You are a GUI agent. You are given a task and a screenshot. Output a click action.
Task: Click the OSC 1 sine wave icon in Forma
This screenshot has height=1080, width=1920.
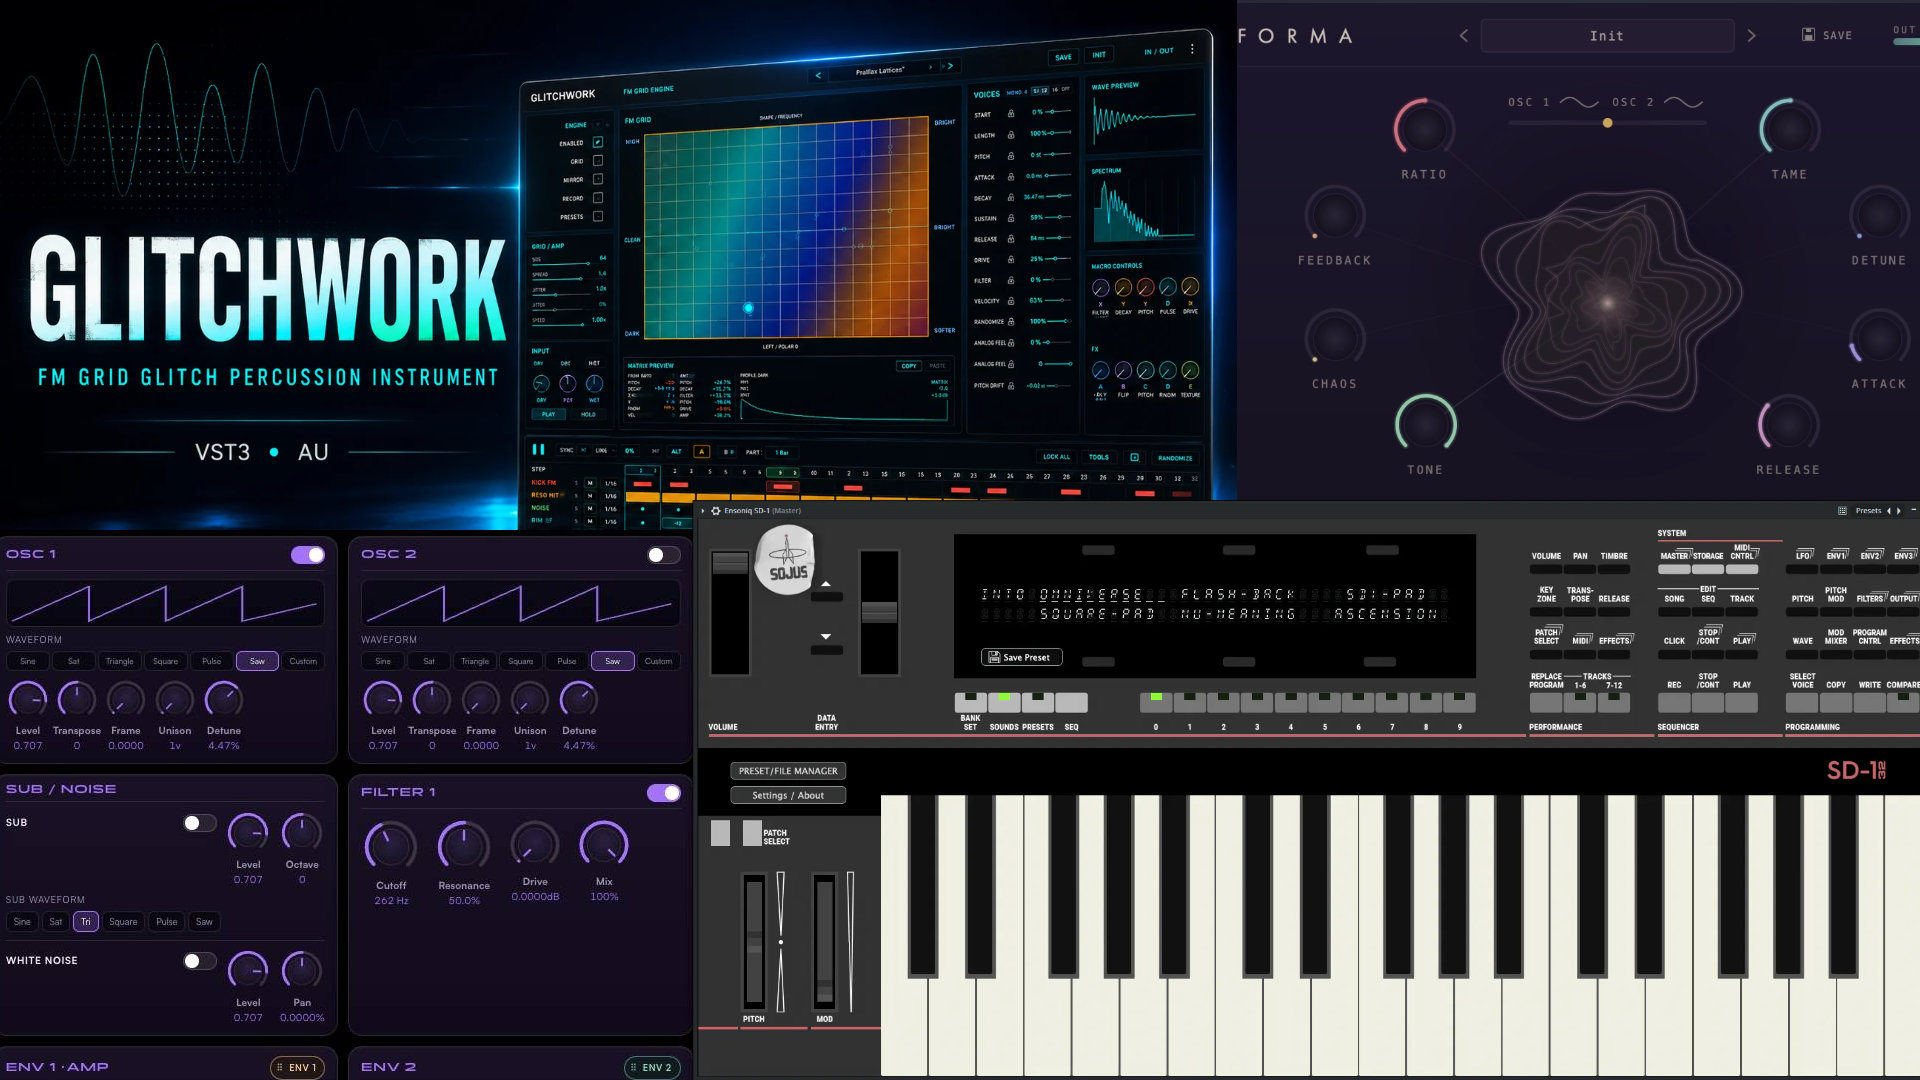coord(1579,102)
